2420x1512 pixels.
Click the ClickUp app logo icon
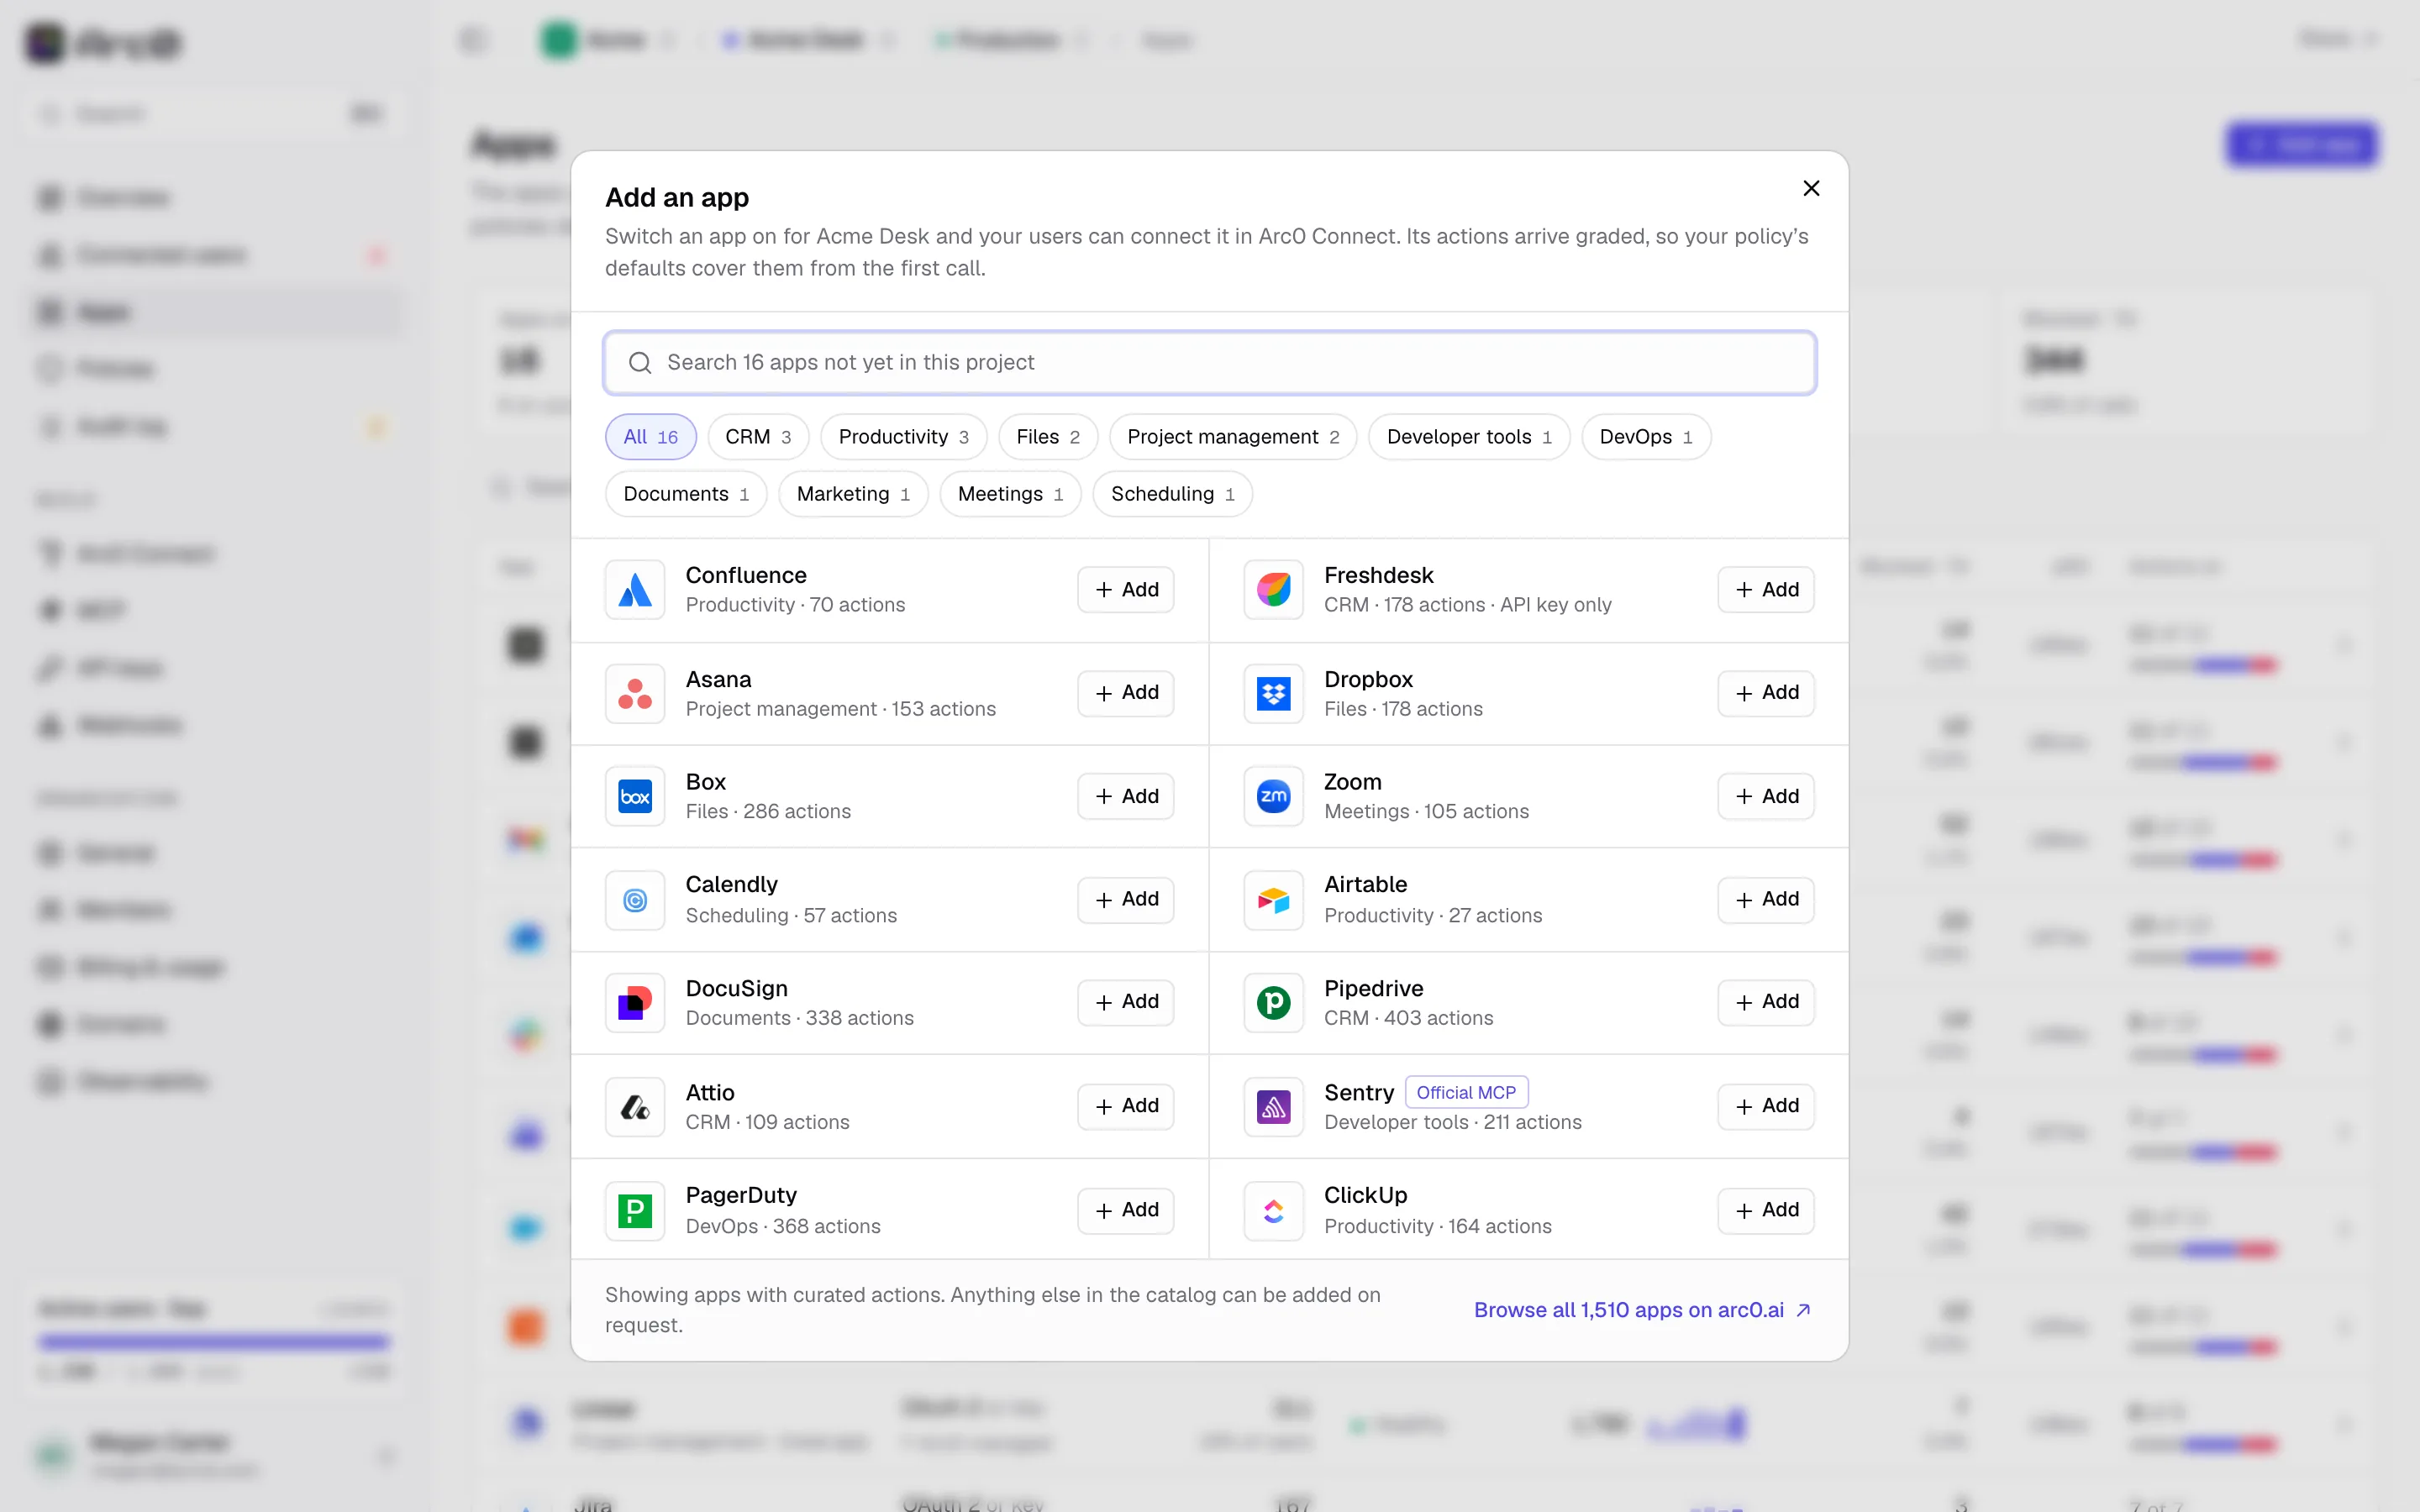click(x=1273, y=1210)
